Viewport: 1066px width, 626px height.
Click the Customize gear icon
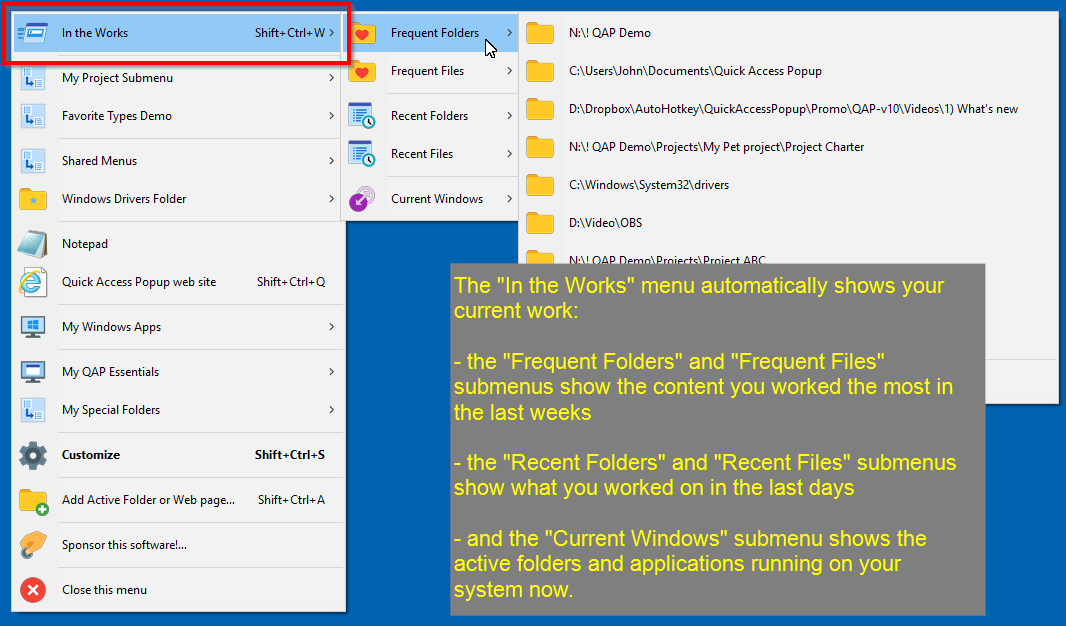pos(33,455)
